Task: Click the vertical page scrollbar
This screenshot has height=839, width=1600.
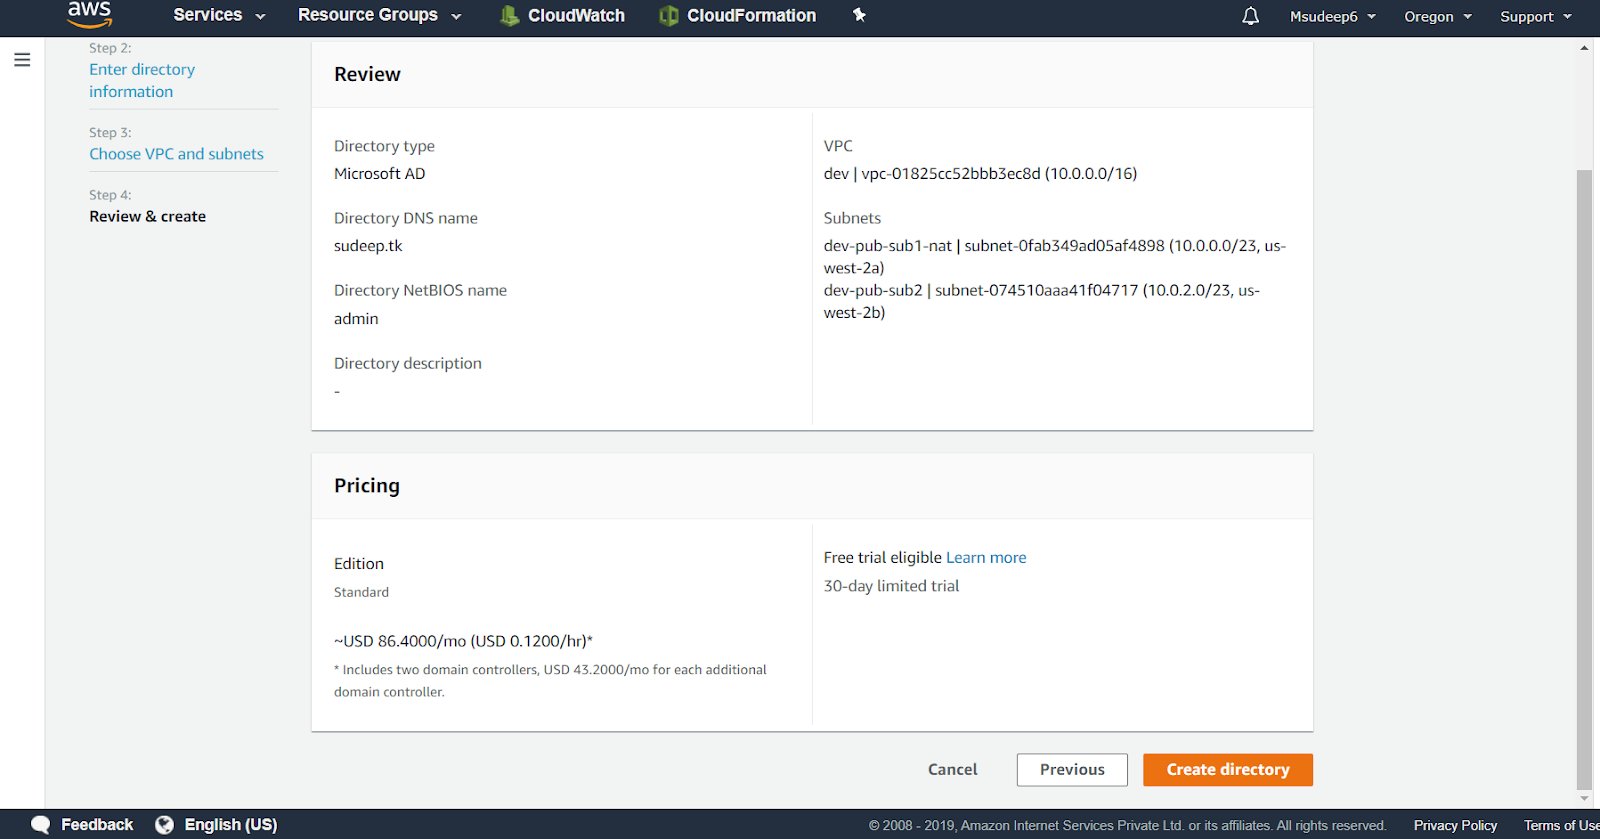Action: pyautogui.click(x=1584, y=480)
